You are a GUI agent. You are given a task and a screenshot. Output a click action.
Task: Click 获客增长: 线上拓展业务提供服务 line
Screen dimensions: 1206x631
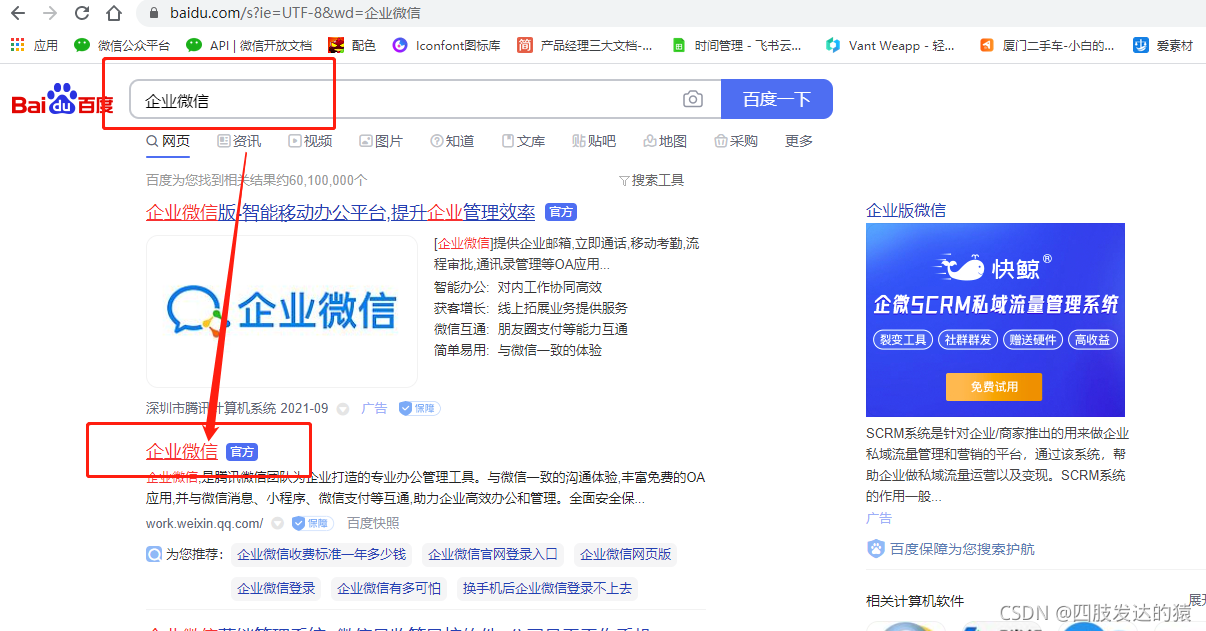(530, 308)
